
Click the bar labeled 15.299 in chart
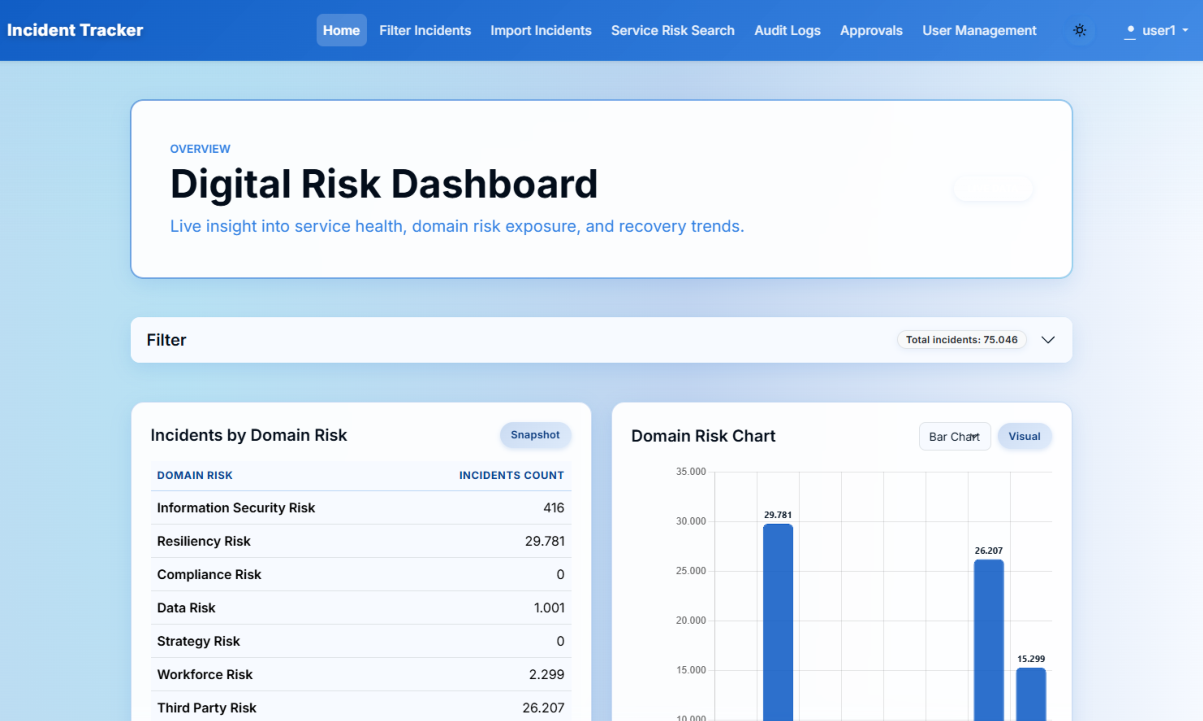(x=1031, y=694)
